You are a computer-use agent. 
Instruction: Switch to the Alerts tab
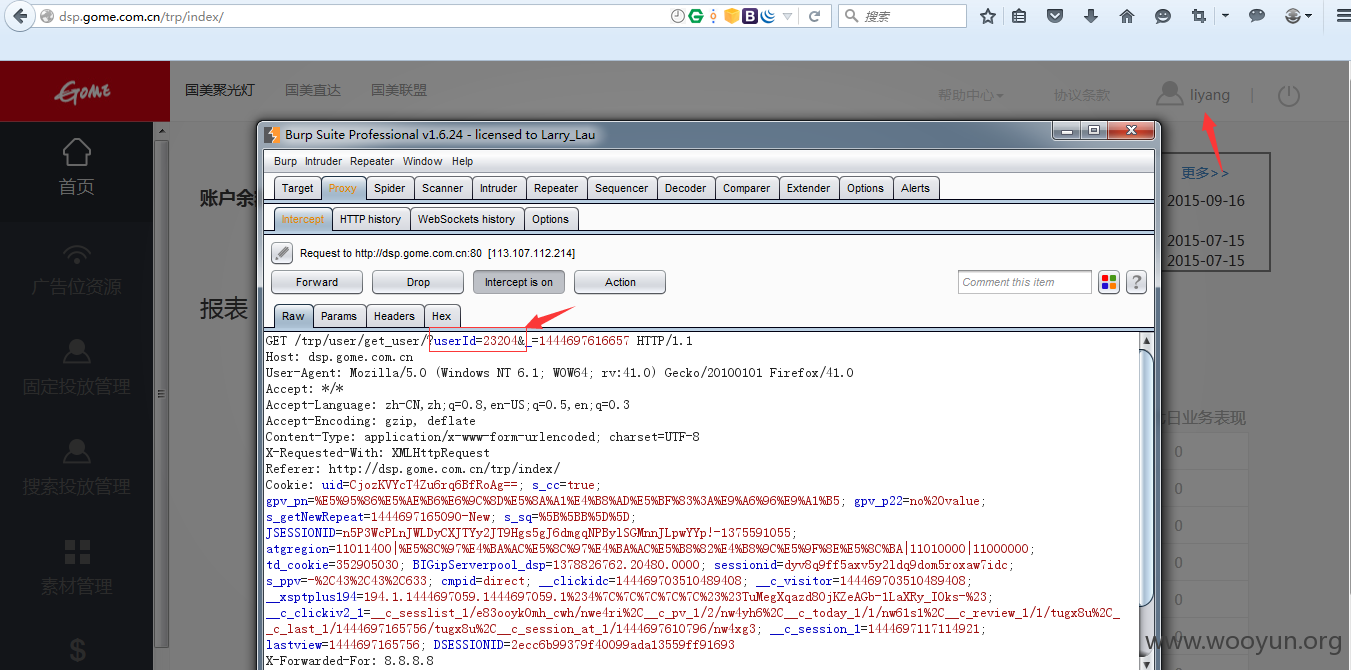pos(915,188)
